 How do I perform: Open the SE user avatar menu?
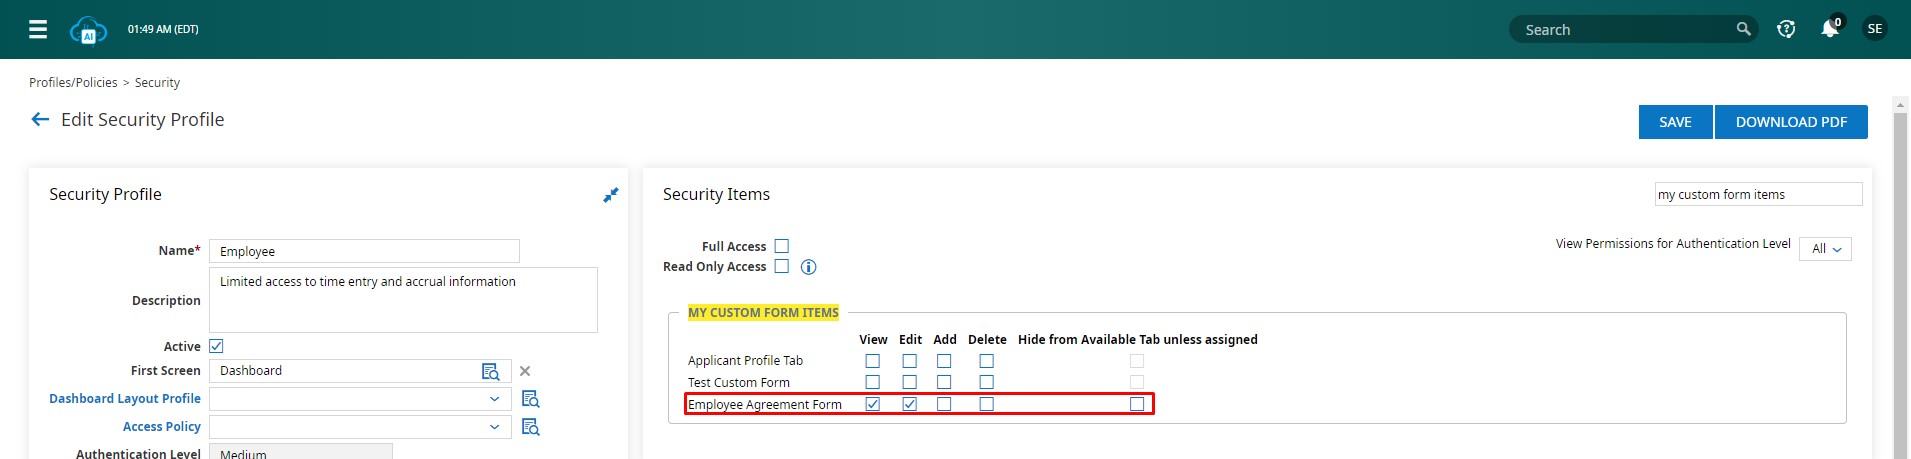click(1874, 29)
